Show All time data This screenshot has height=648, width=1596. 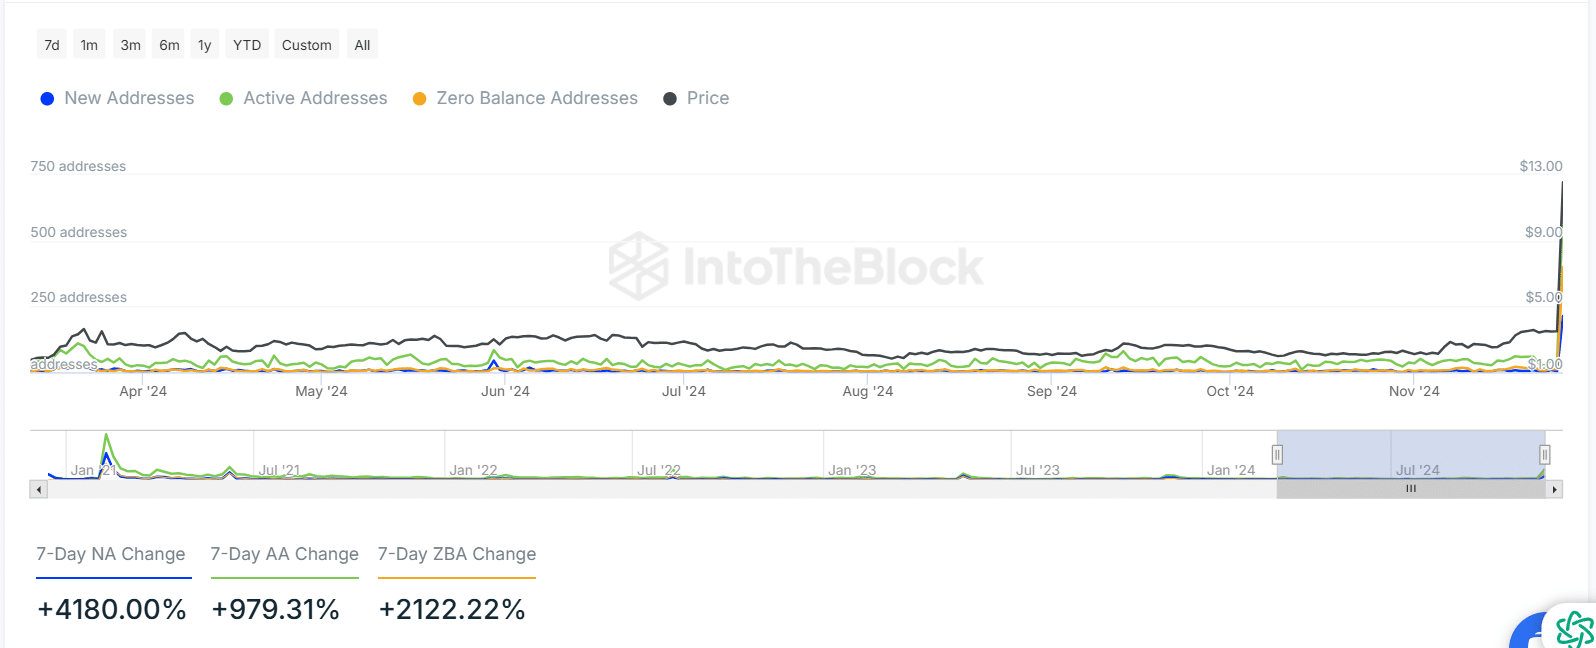pos(362,45)
